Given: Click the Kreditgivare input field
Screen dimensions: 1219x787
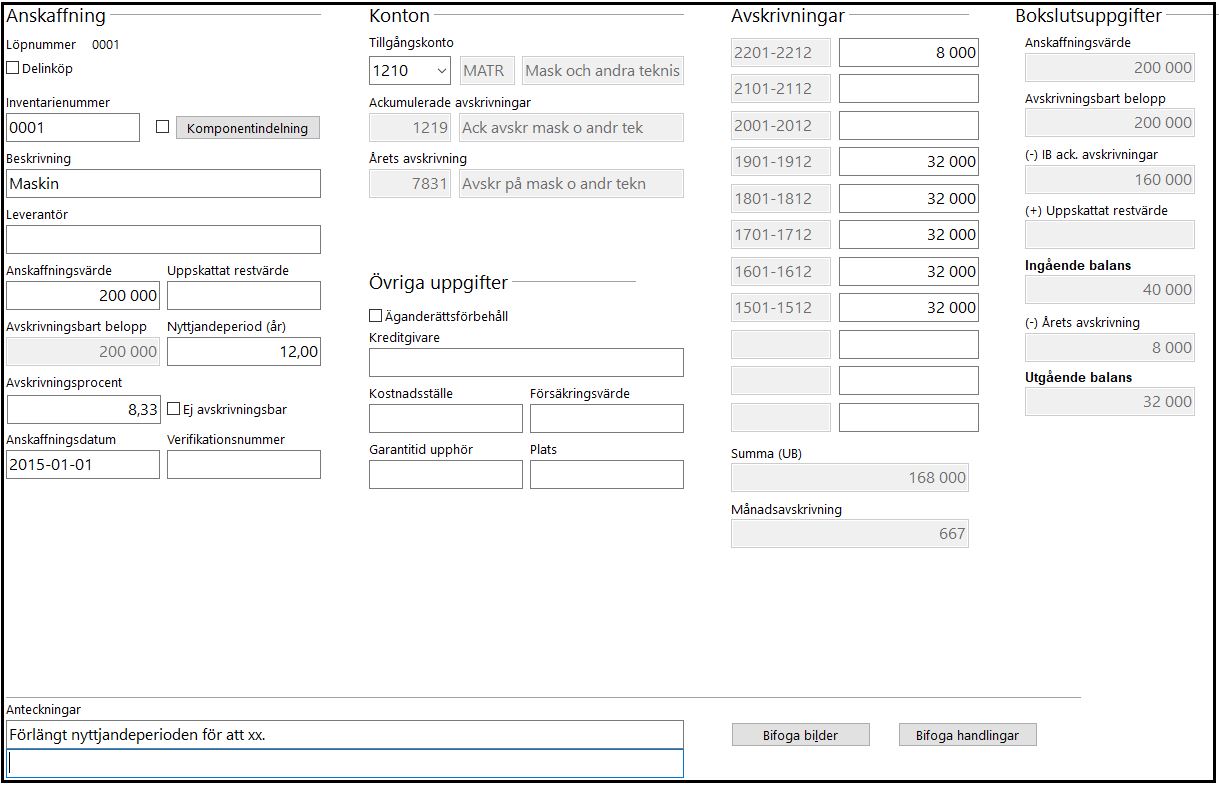Looking at the screenshot, I should 526,362.
